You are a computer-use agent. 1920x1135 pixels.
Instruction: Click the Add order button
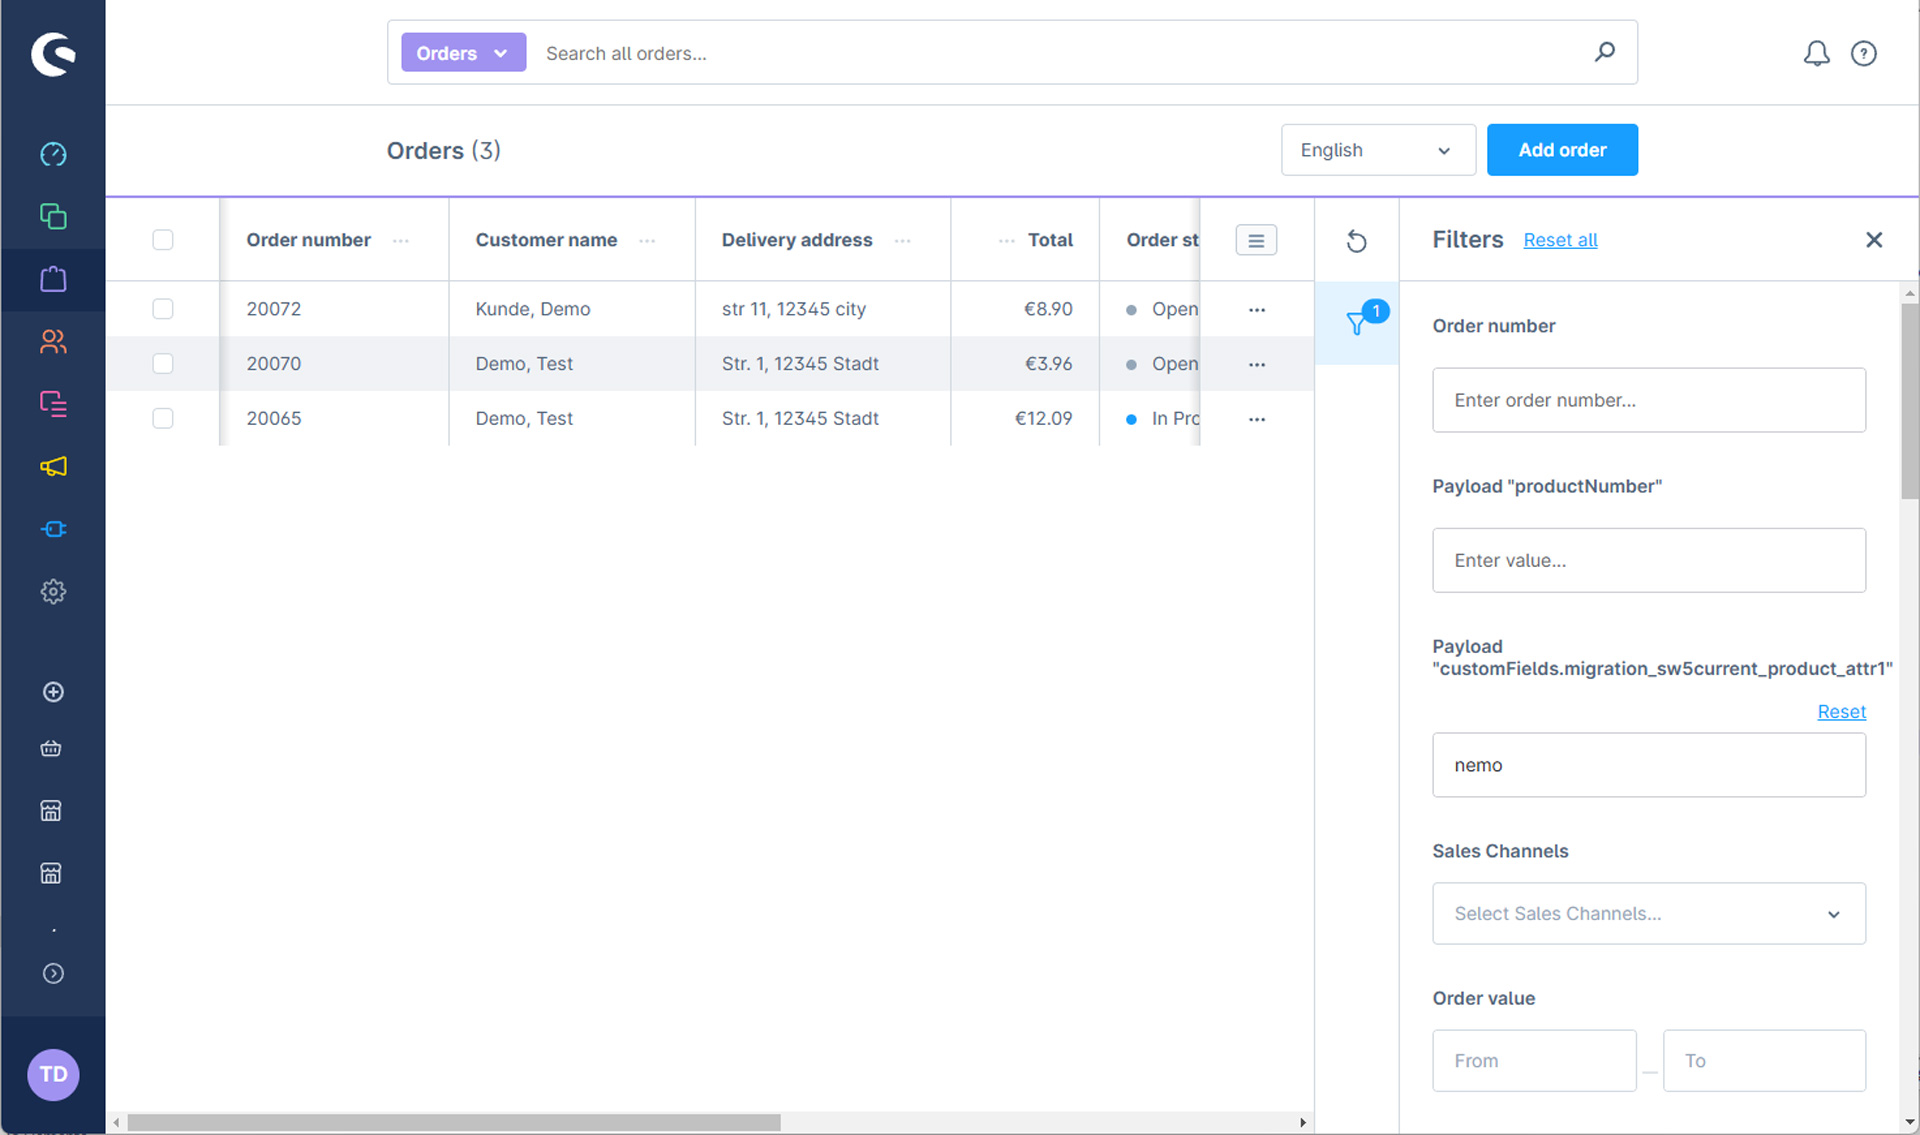point(1561,150)
